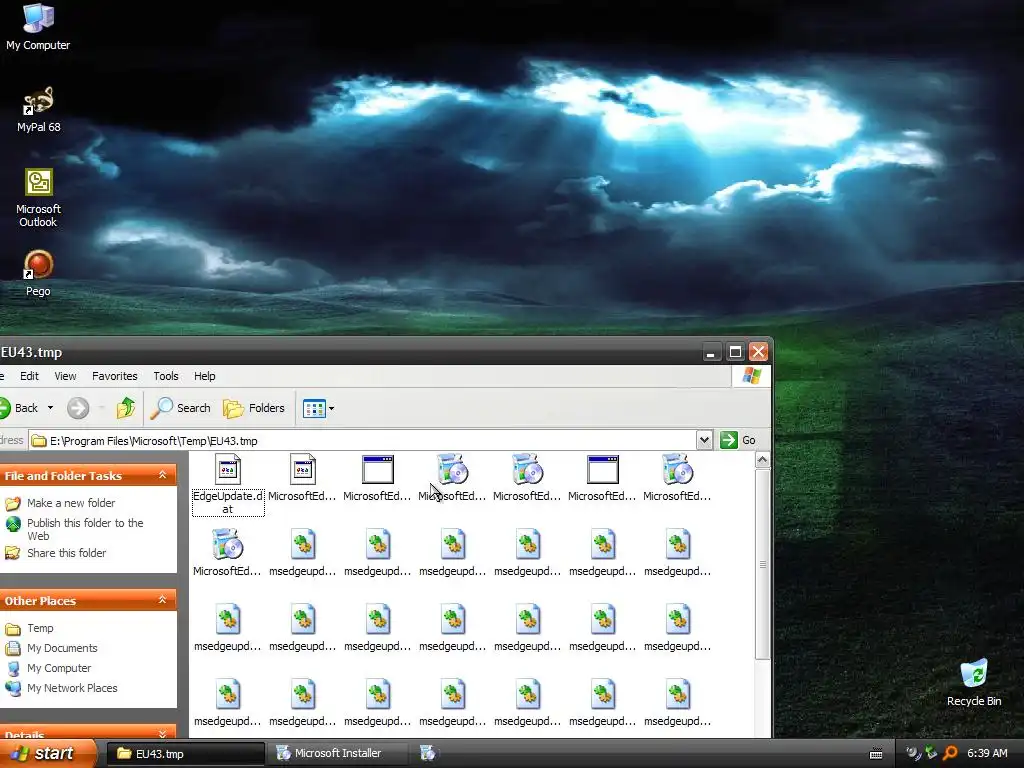Image resolution: width=1024 pixels, height=768 pixels.
Task: Click the green arrow tray icon
Action: coord(931,753)
